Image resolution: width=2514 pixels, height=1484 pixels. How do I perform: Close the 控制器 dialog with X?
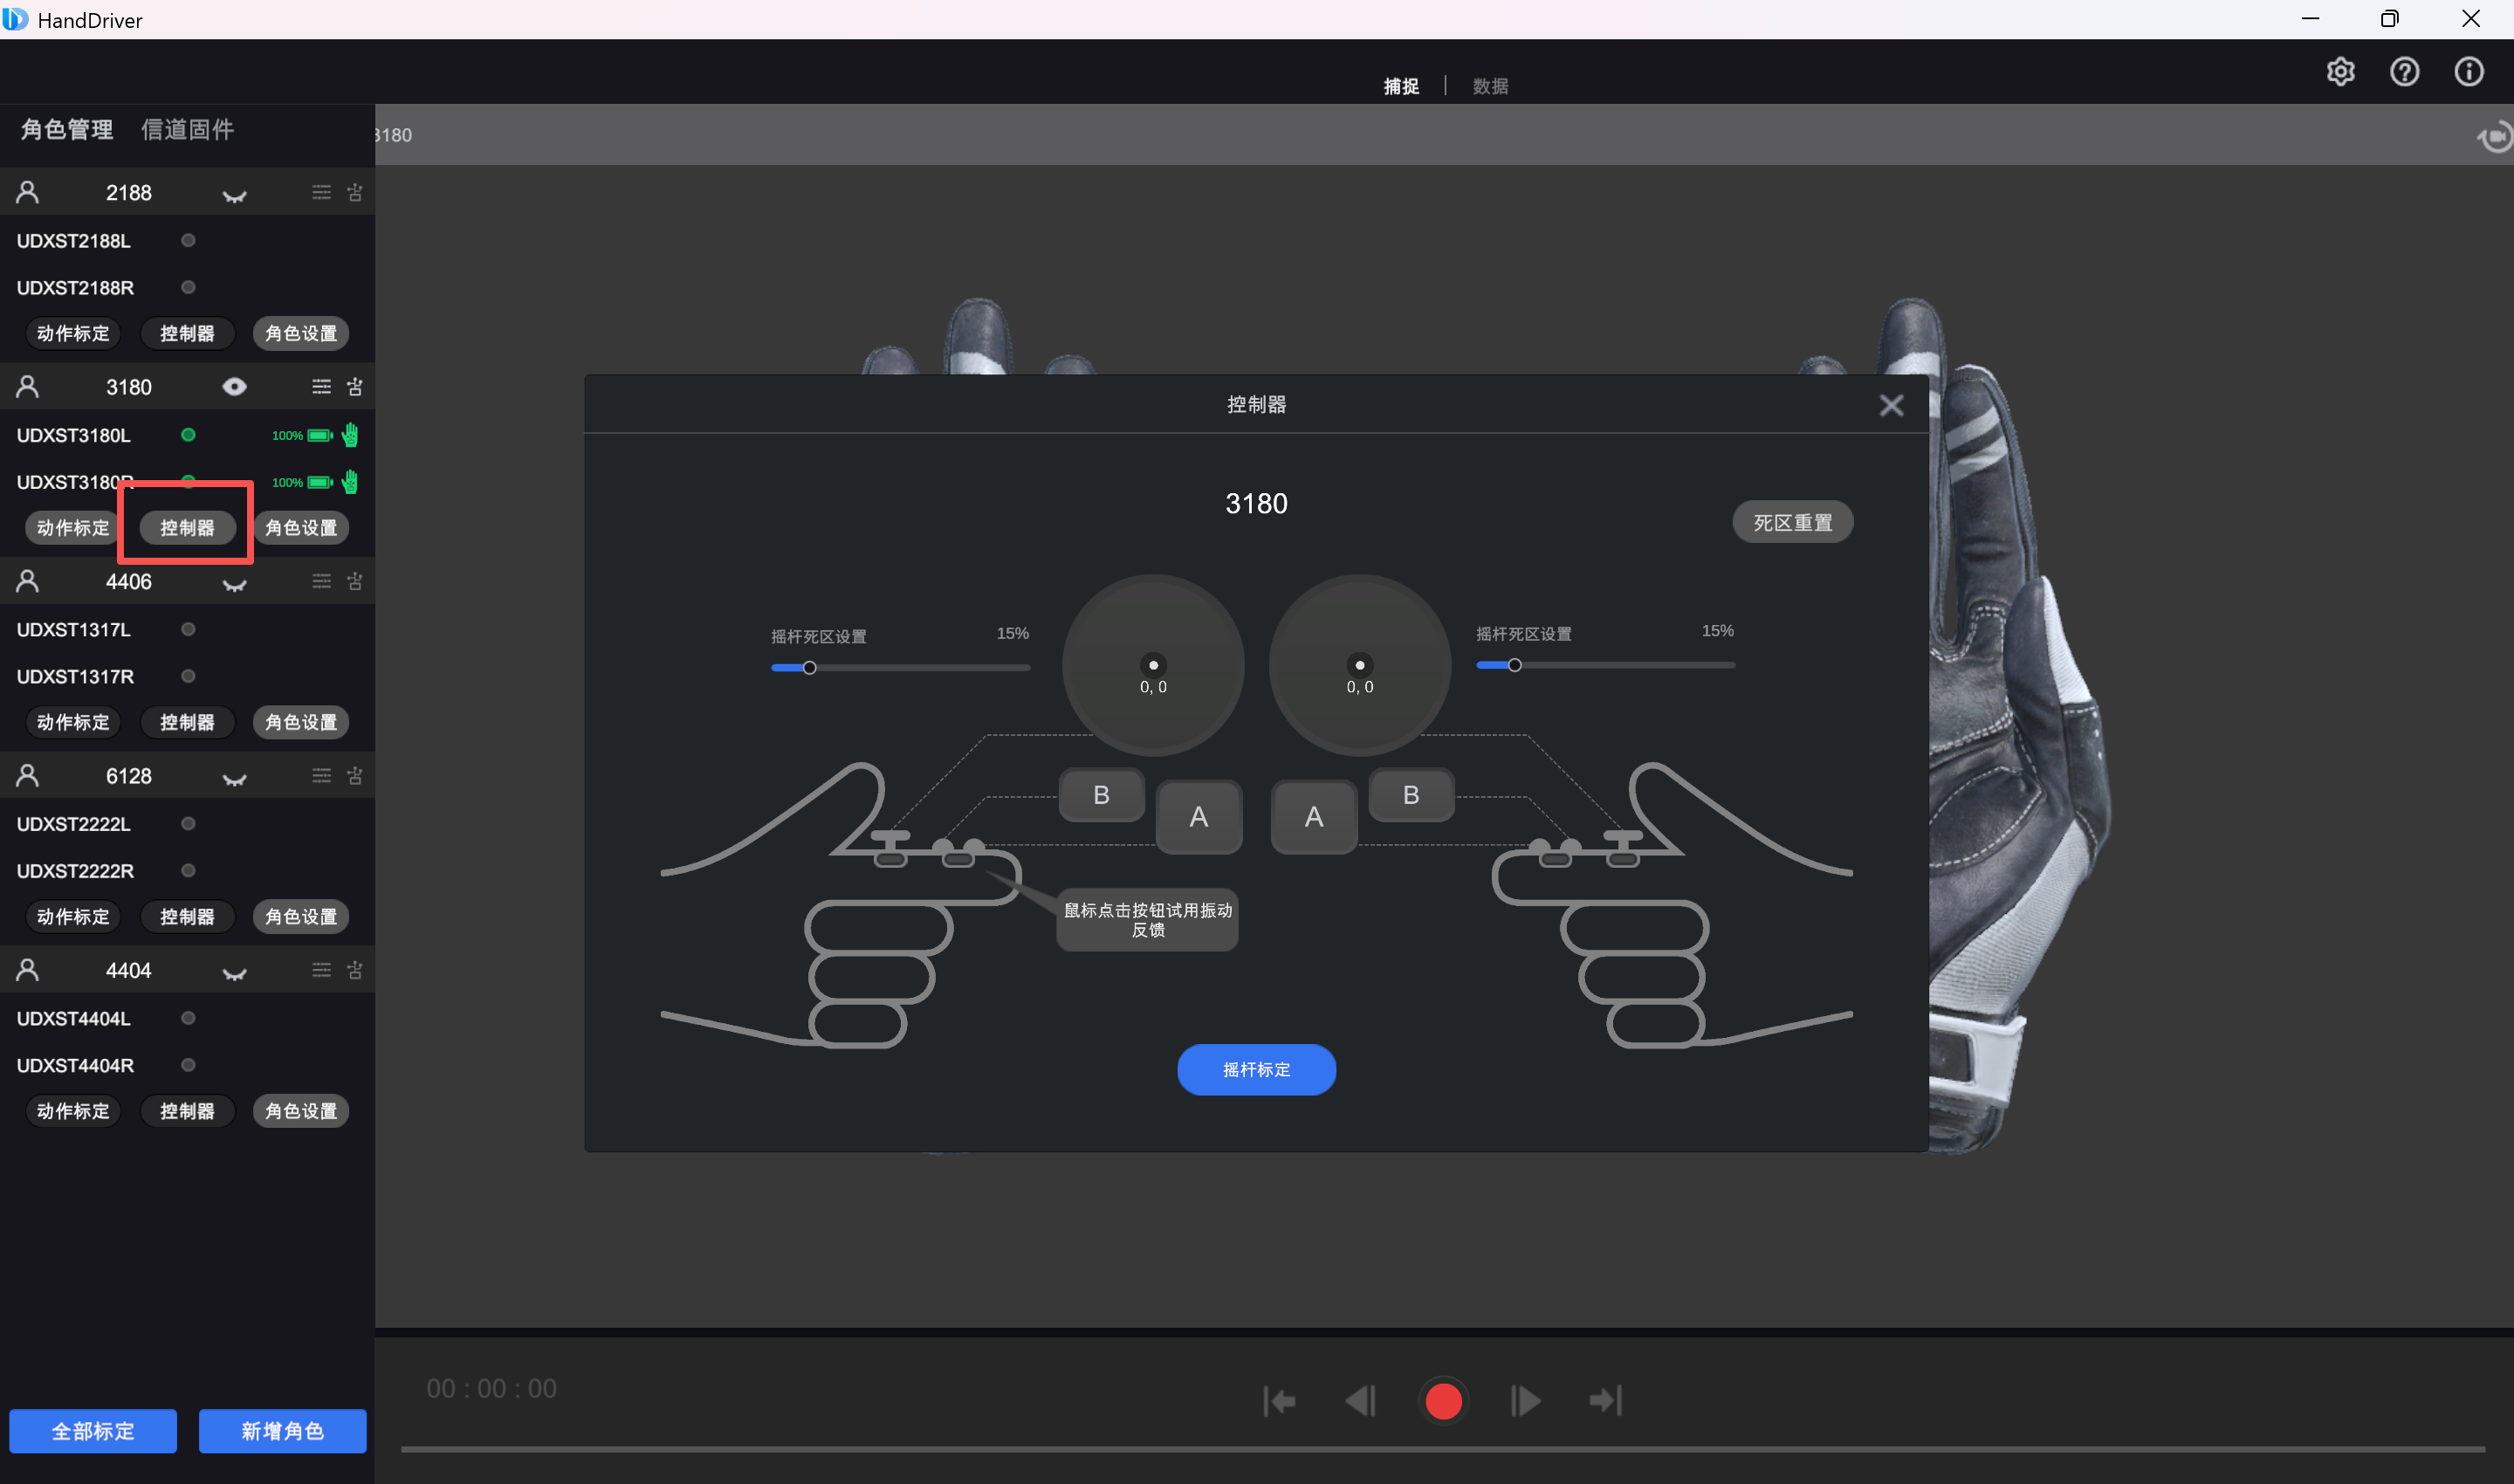[x=1890, y=405]
